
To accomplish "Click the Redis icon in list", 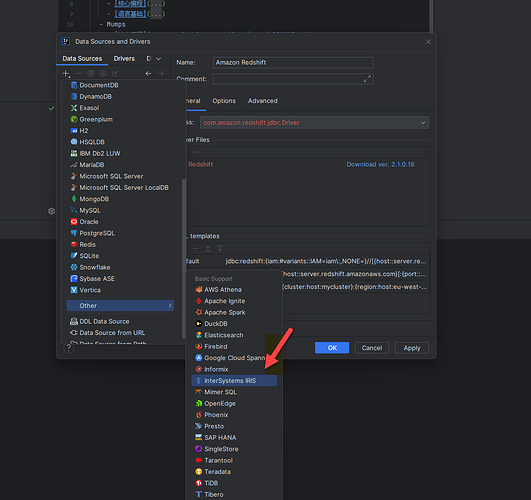I will [74, 244].
